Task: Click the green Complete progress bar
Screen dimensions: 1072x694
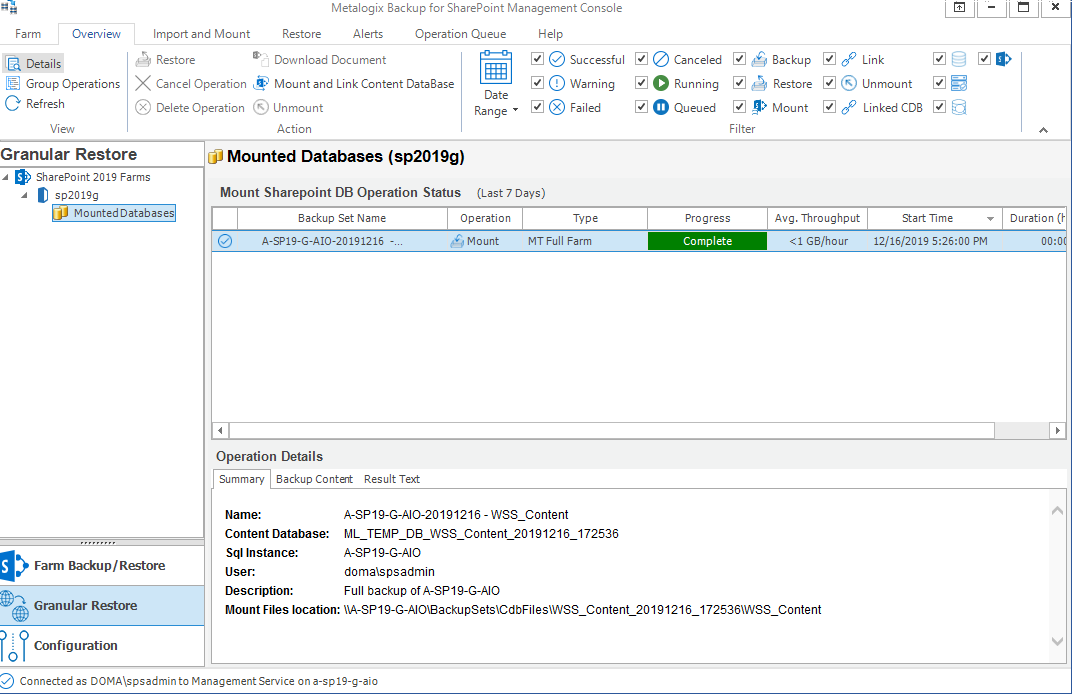Action: click(x=707, y=241)
